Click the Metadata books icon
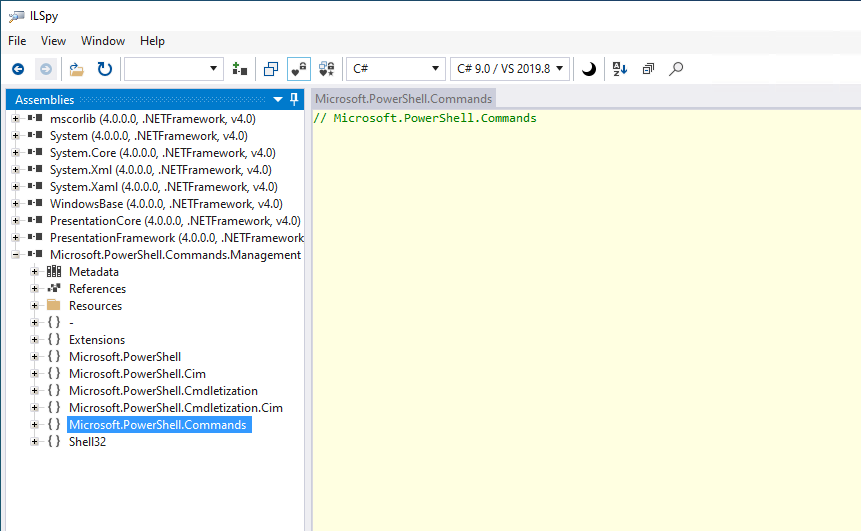The height and width of the screenshot is (531, 861). [x=54, y=271]
